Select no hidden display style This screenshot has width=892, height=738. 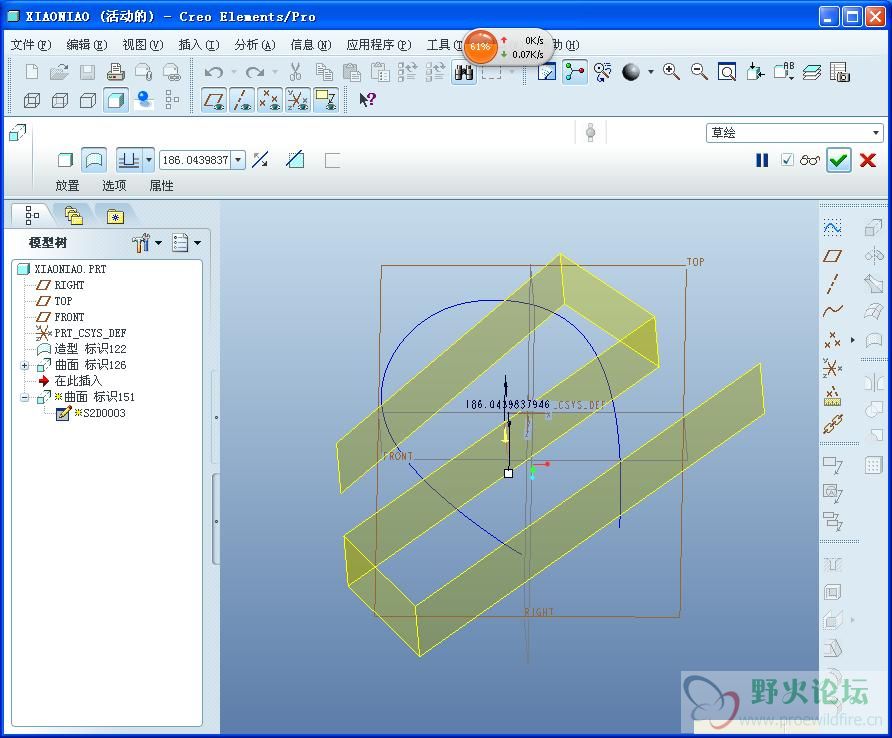[88, 100]
